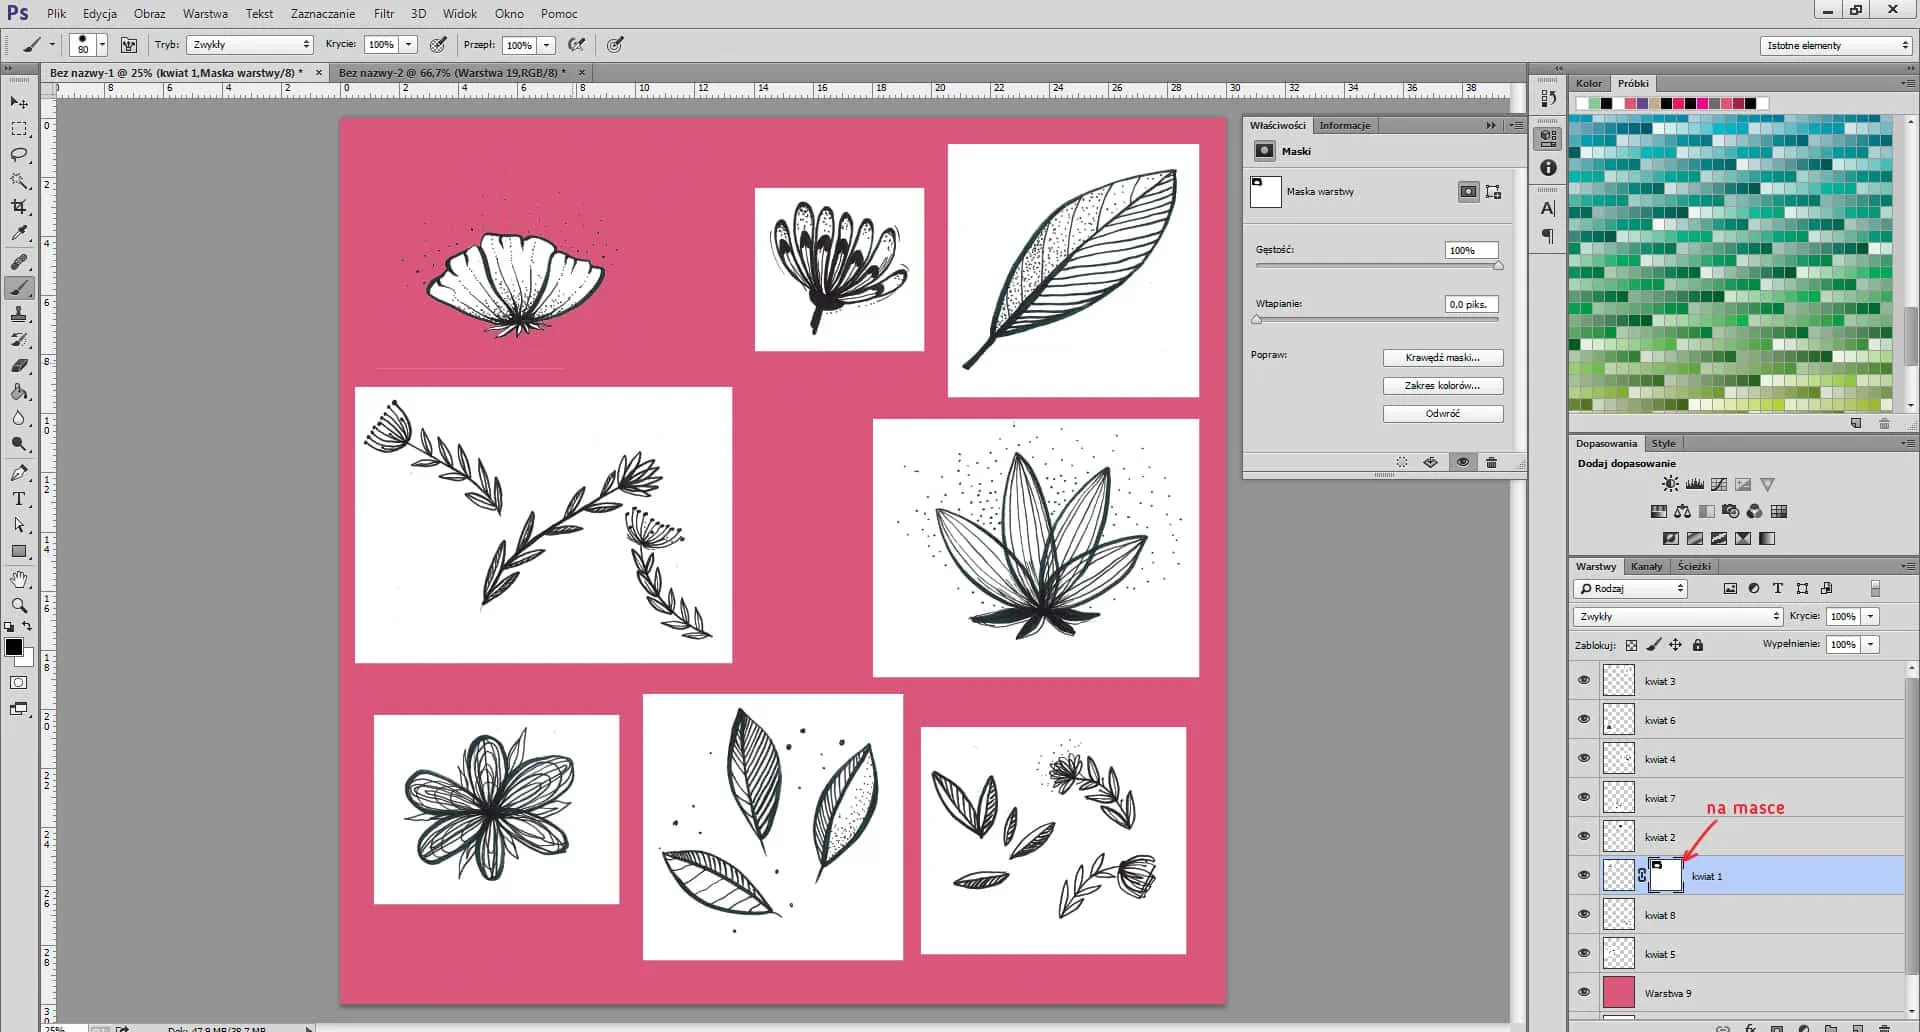Hide the kwiat 1 layer

1583,875
